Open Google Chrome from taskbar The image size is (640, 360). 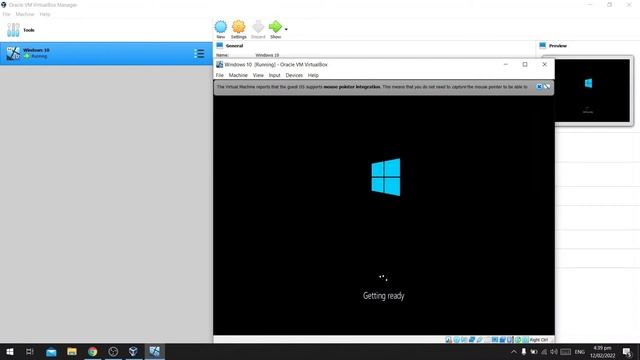click(93, 351)
